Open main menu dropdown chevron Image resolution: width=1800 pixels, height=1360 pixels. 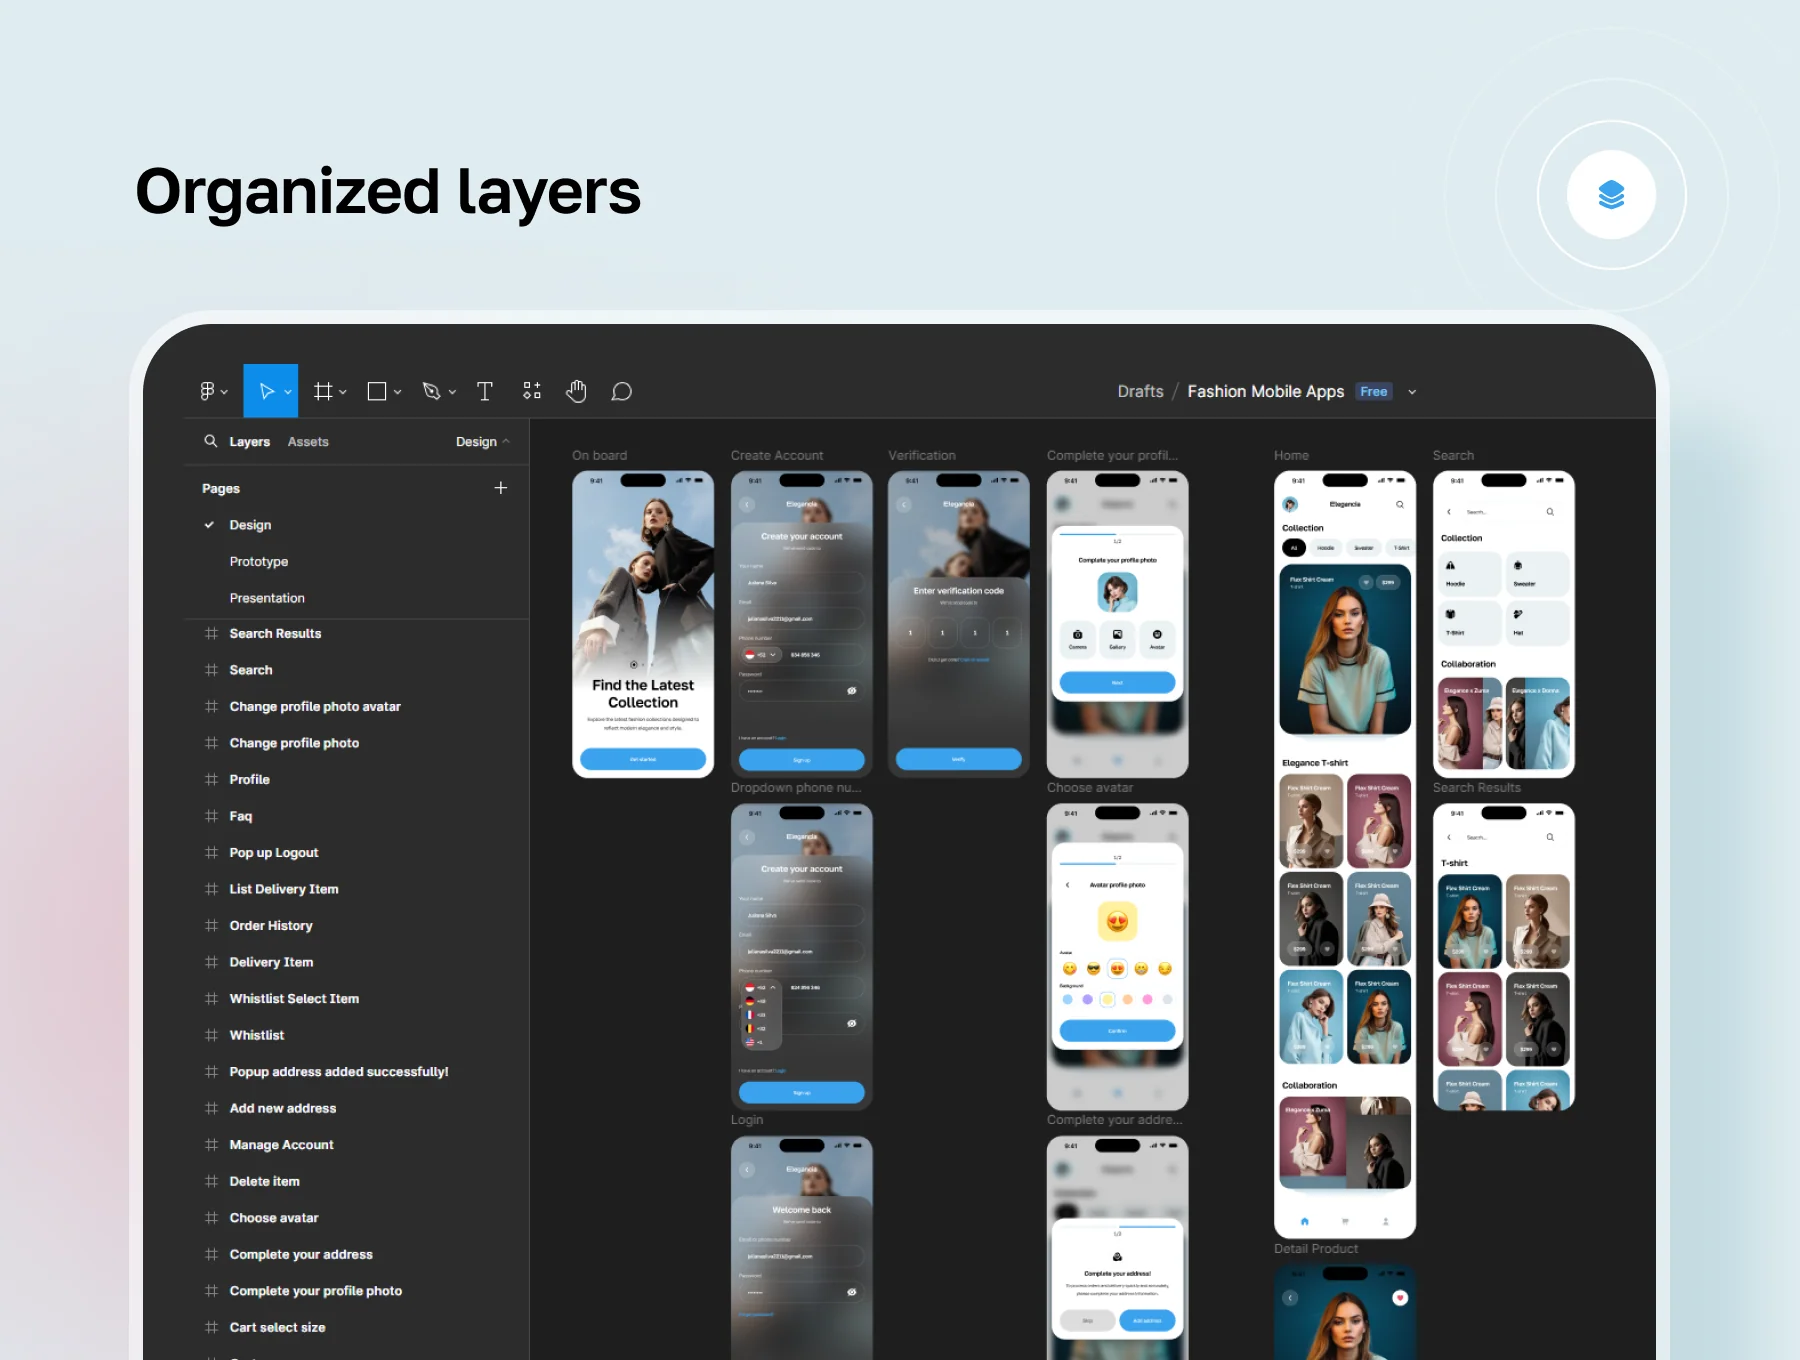click(x=224, y=392)
